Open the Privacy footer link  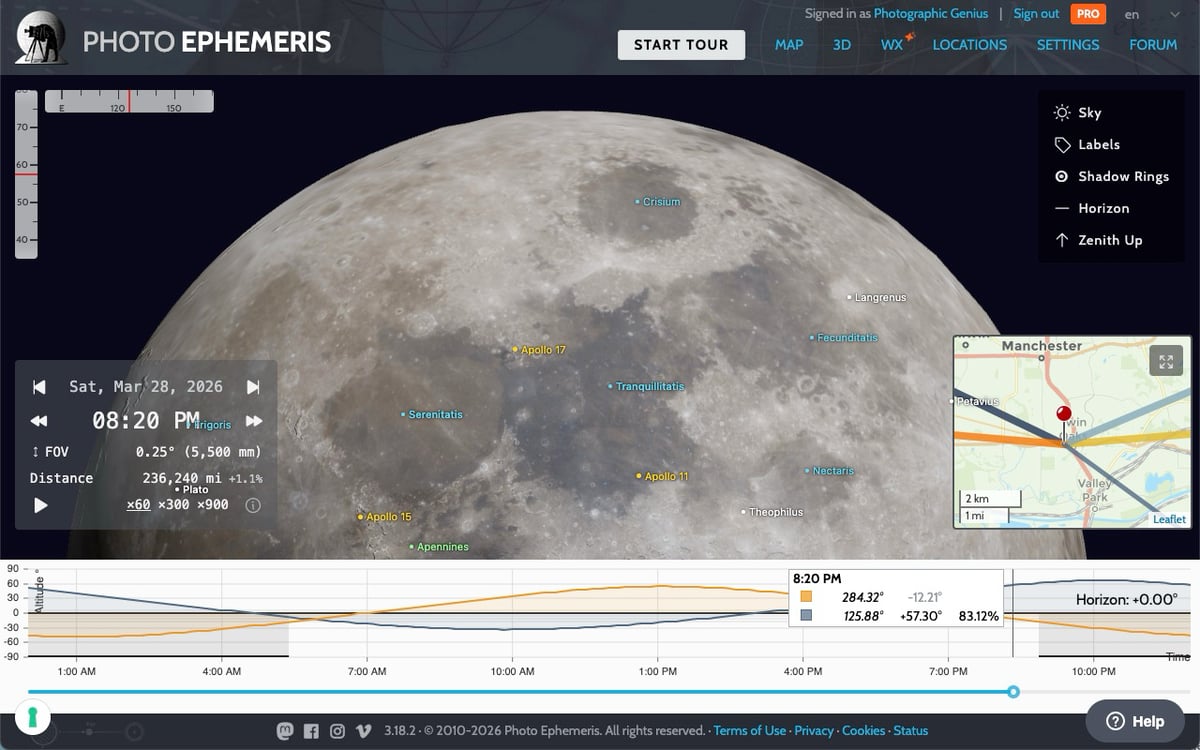(x=814, y=731)
